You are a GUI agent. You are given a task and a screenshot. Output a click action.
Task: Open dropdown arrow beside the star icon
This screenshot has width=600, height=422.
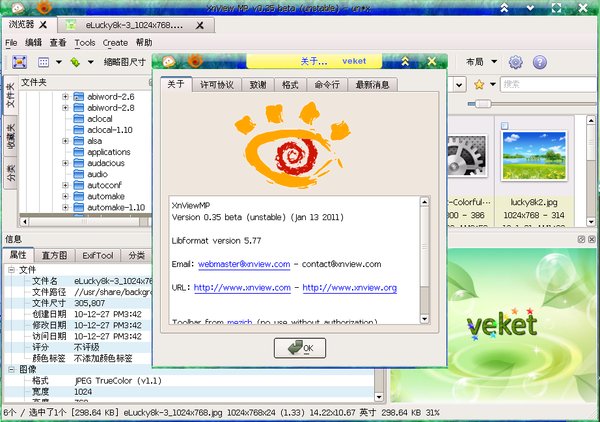[x=493, y=84]
